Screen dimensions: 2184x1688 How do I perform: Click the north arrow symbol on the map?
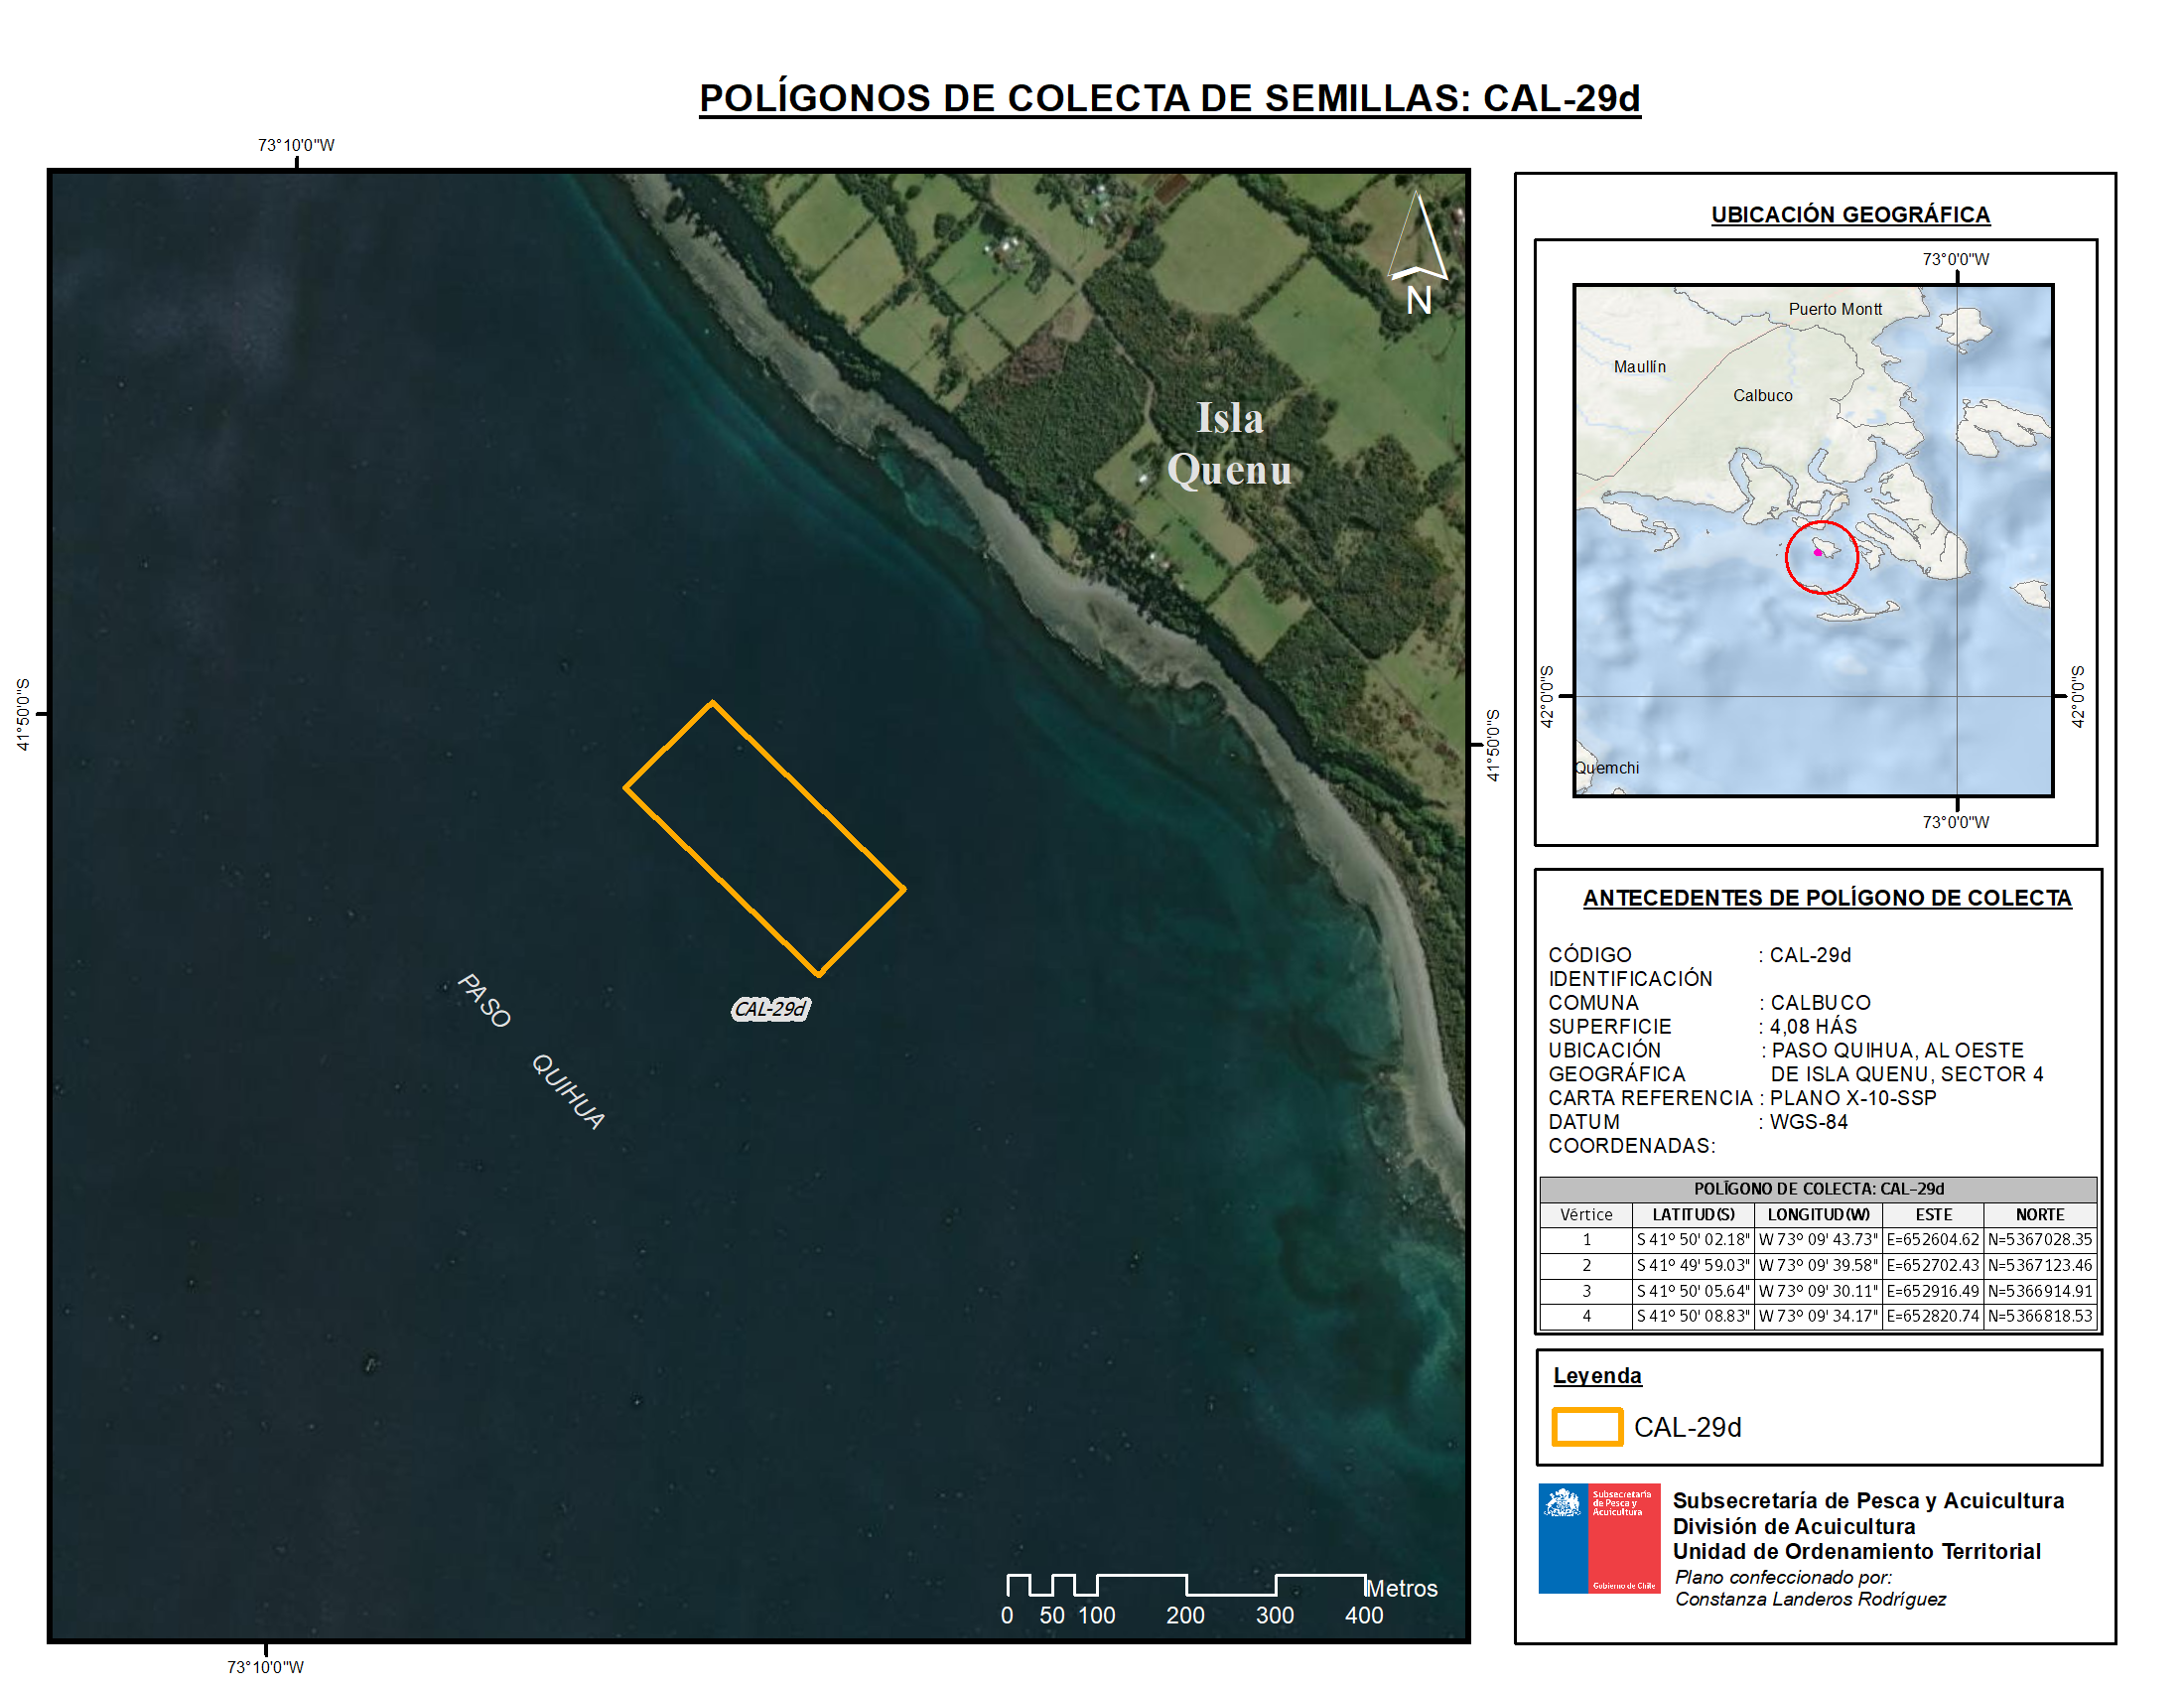1417,253
